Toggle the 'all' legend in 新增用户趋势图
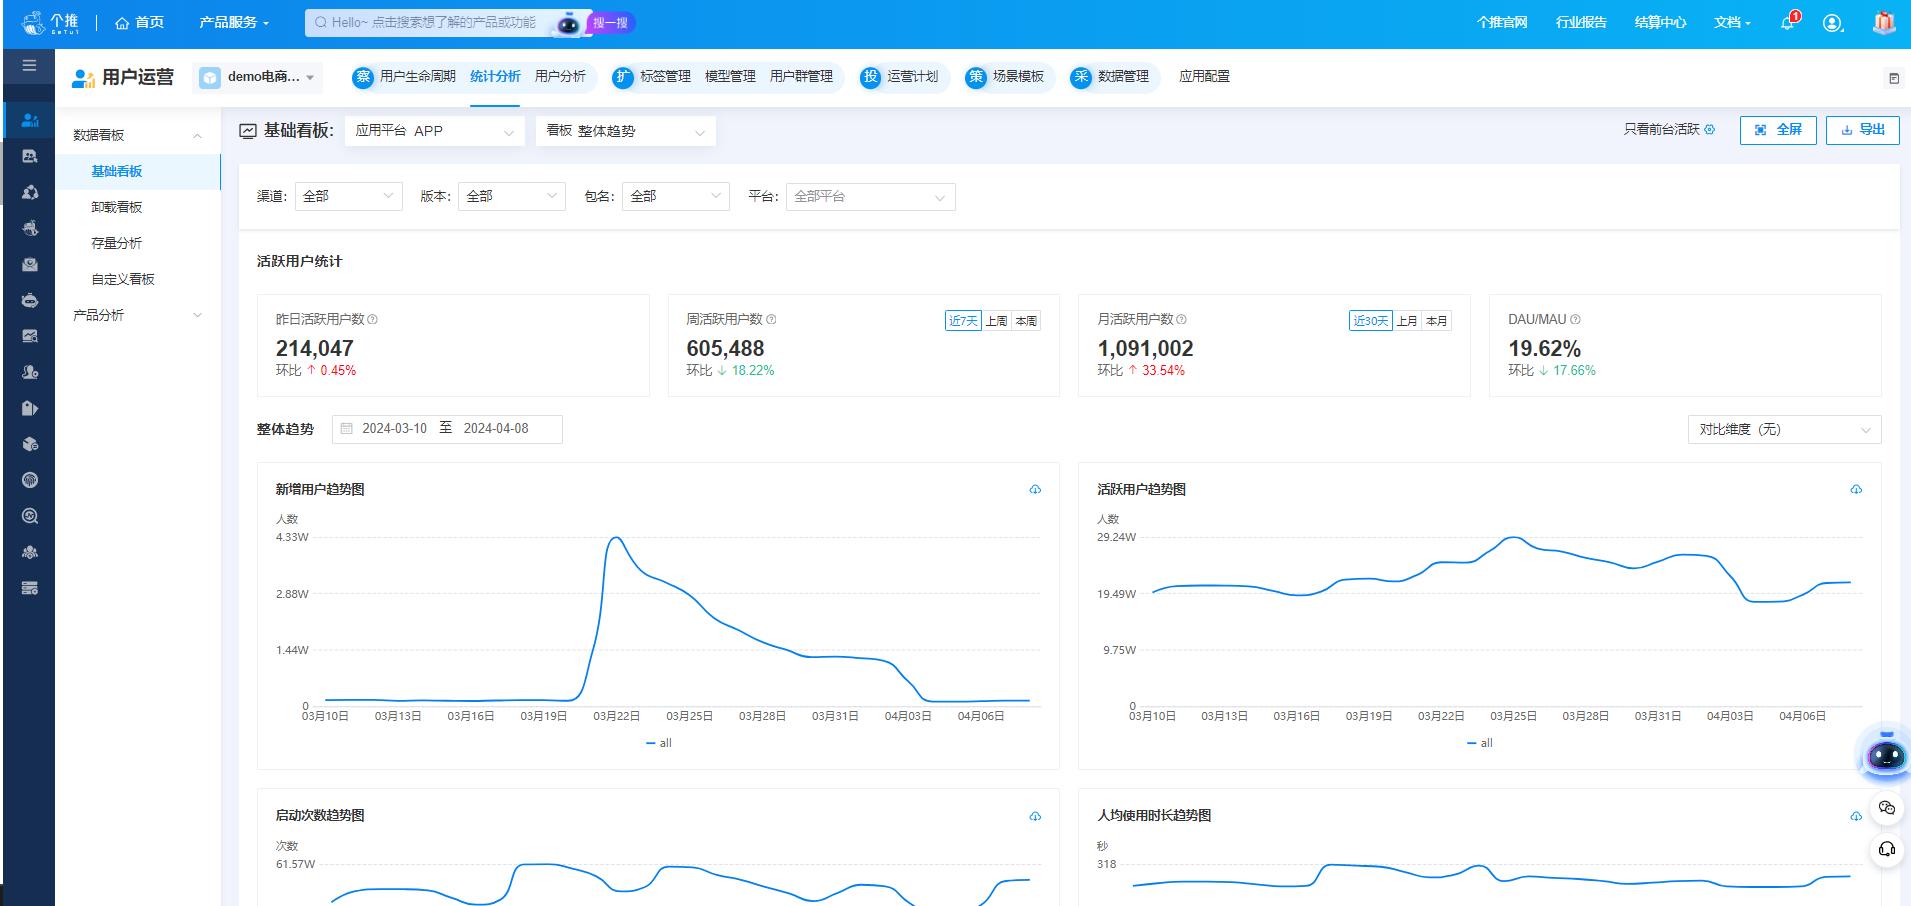The width and height of the screenshot is (1911, 906). click(658, 743)
